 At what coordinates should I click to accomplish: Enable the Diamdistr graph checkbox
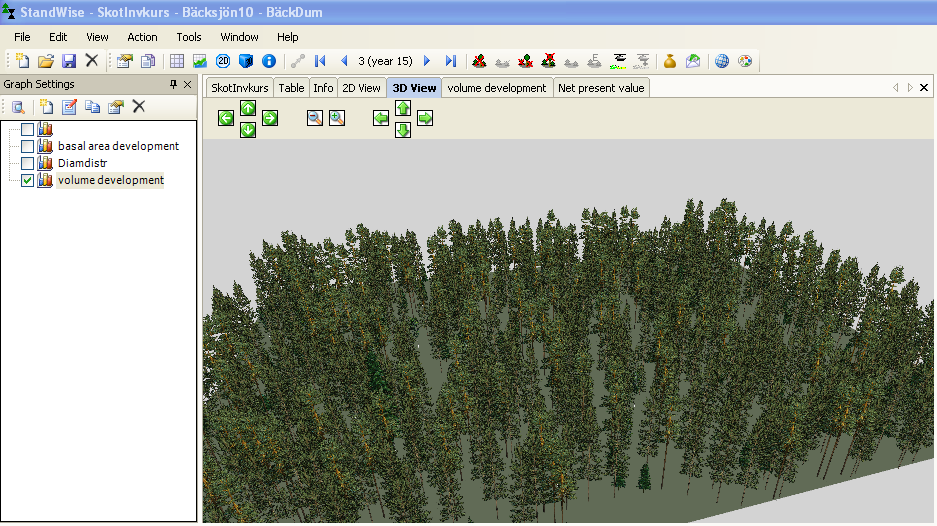pyautogui.click(x=27, y=163)
